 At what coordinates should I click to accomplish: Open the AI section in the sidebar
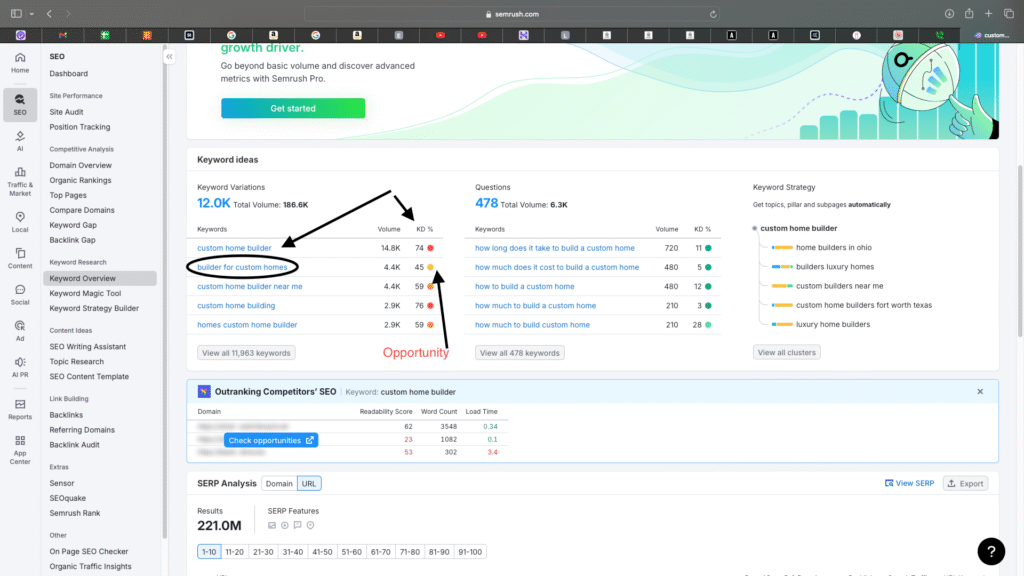[x=19, y=142]
